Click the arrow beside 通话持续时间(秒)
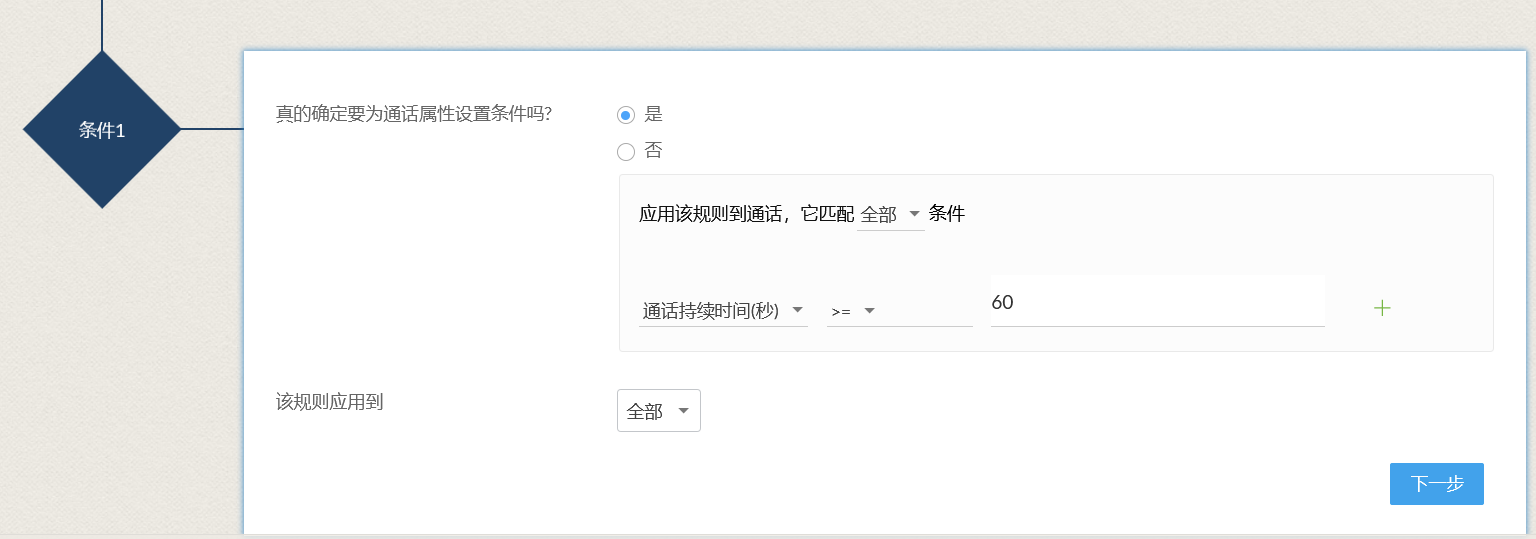This screenshot has height=539, width=1536. click(x=797, y=311)
